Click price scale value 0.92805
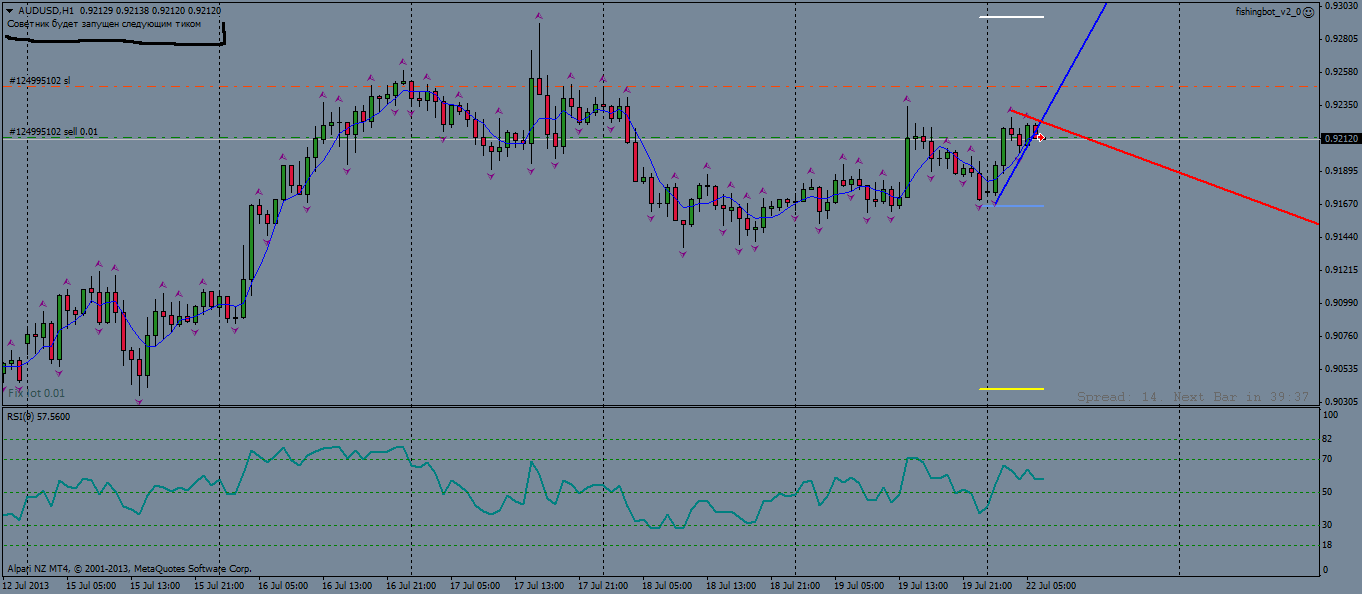This screenshot has width=1362, height=594. 1341,39
